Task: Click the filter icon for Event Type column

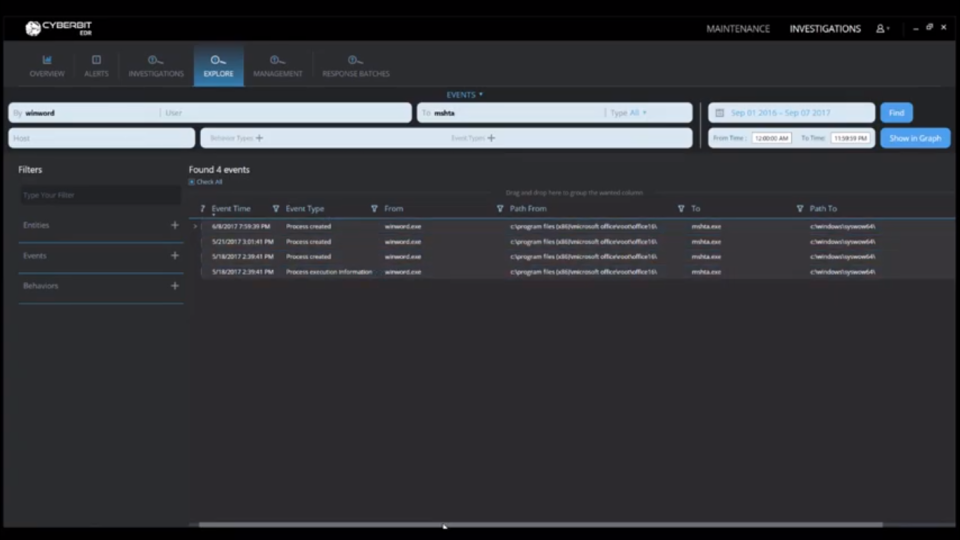Action: [276, 209]
